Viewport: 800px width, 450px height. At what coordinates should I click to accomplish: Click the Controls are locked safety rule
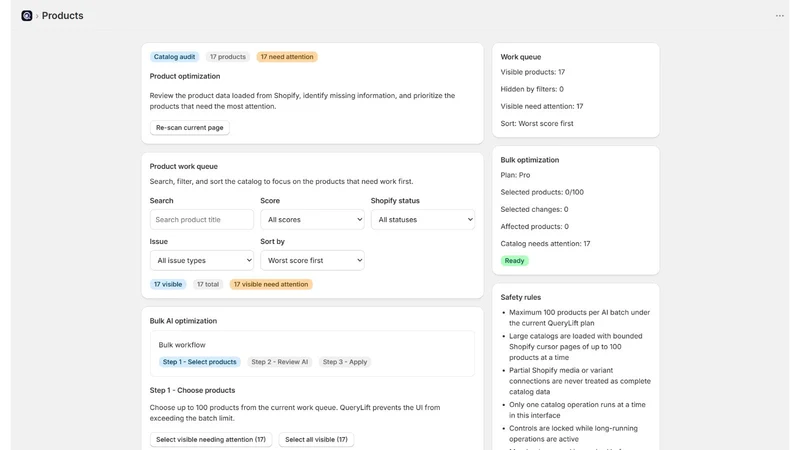click(573, 434)
